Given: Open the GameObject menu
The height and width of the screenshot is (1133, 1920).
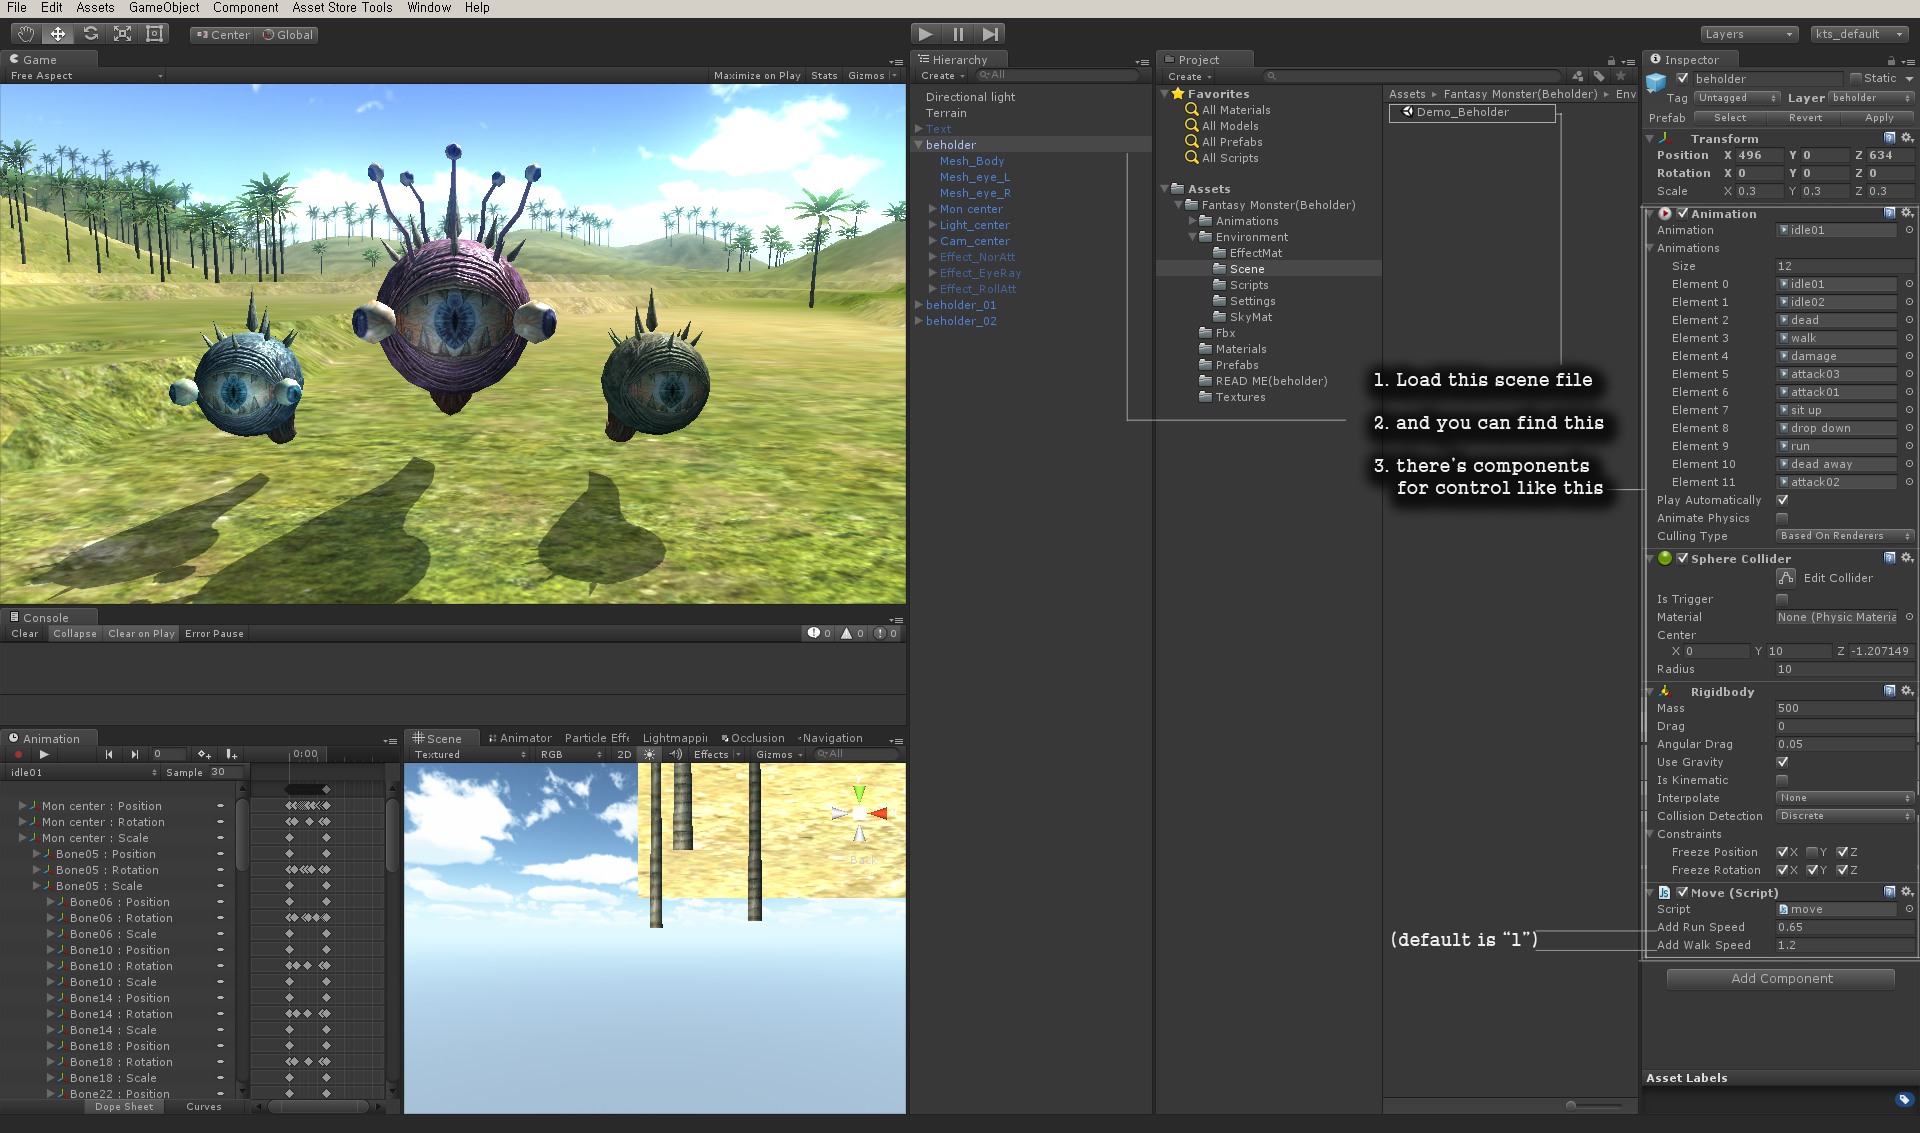Looking at the screenshot, I should pyautogui.click(x=164, y=8).
